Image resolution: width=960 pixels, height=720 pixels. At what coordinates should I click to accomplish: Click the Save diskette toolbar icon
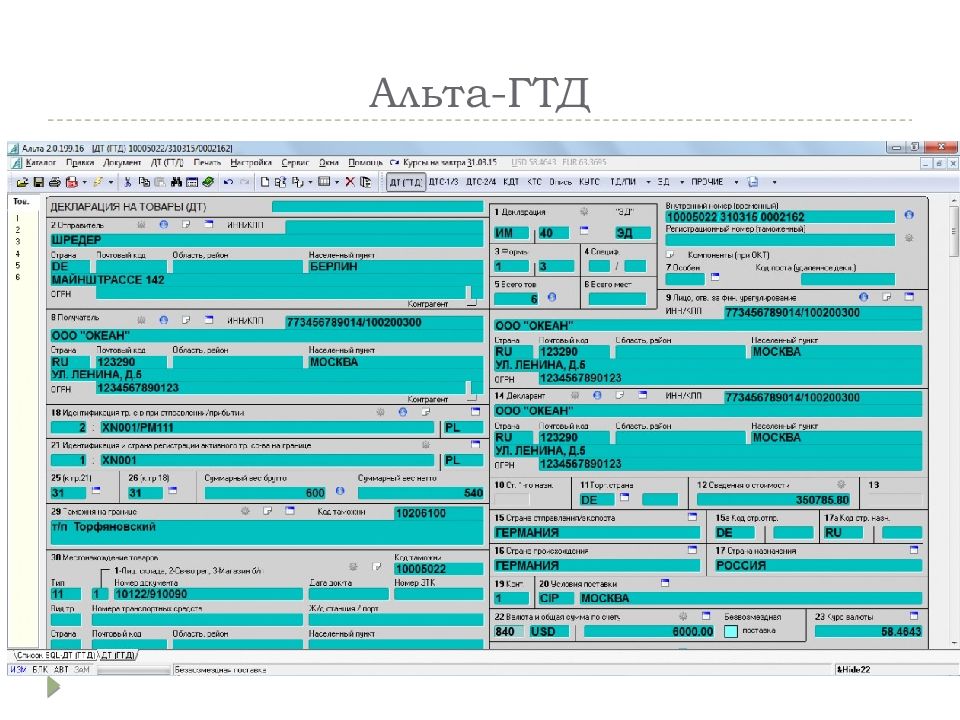[39, 182]
